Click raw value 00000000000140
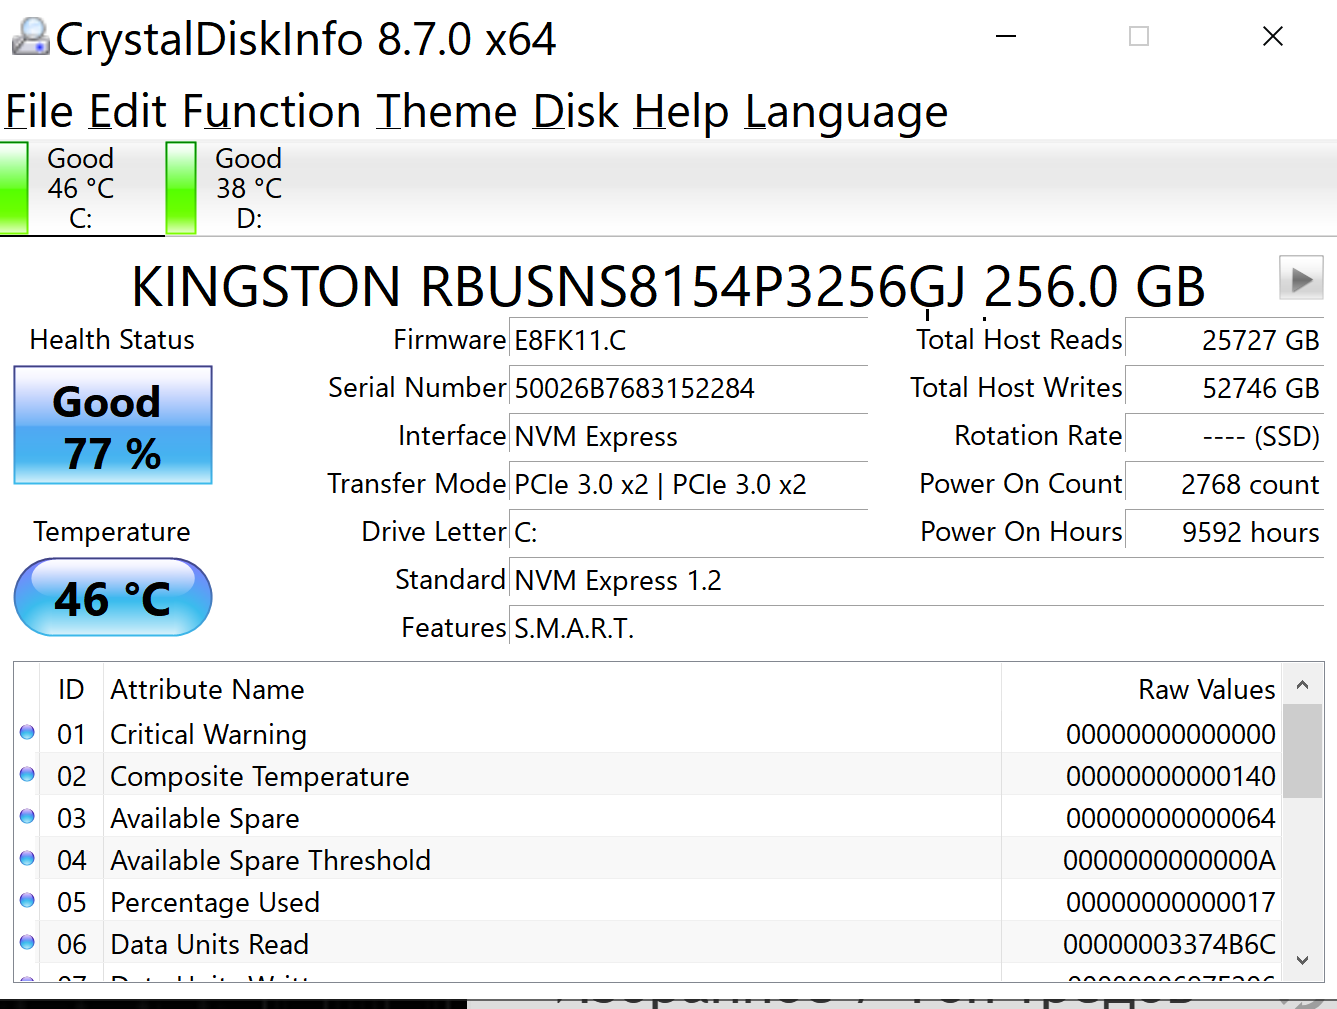 tap(1171, 776)
